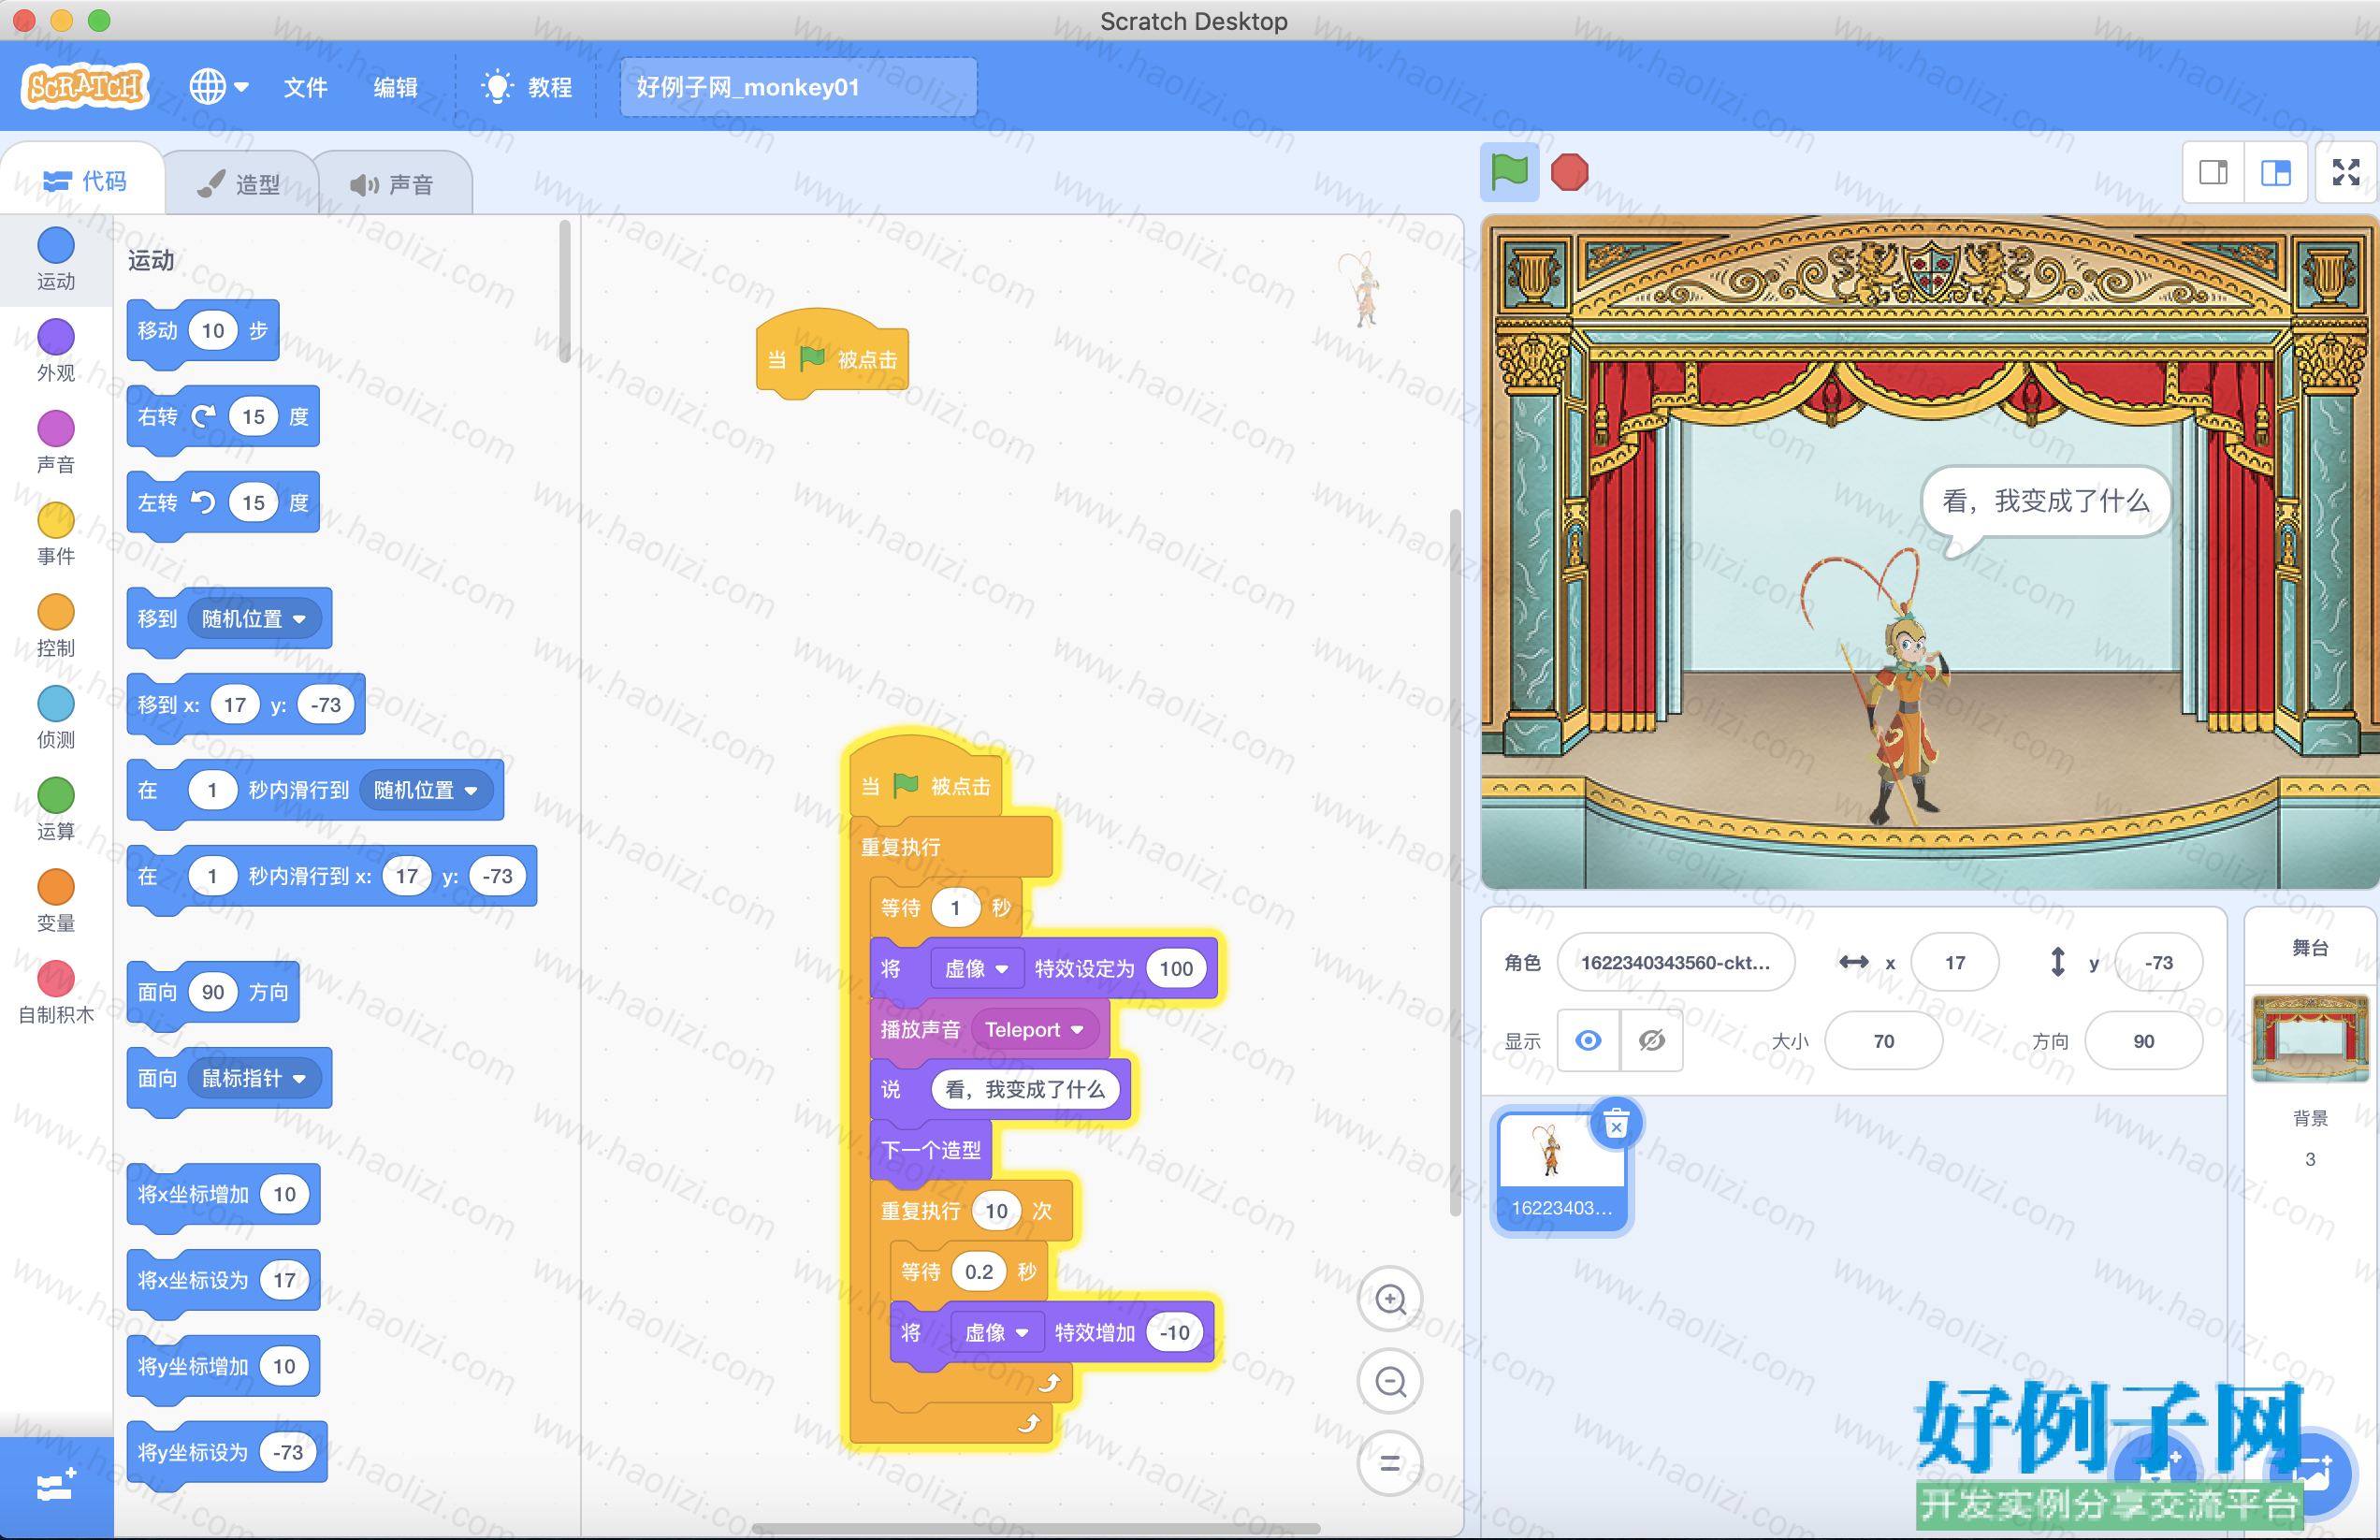This screenshot has width=2380, height=1540.
Task: Select the 变量 (Variables) block category
Action: (56, 903)
